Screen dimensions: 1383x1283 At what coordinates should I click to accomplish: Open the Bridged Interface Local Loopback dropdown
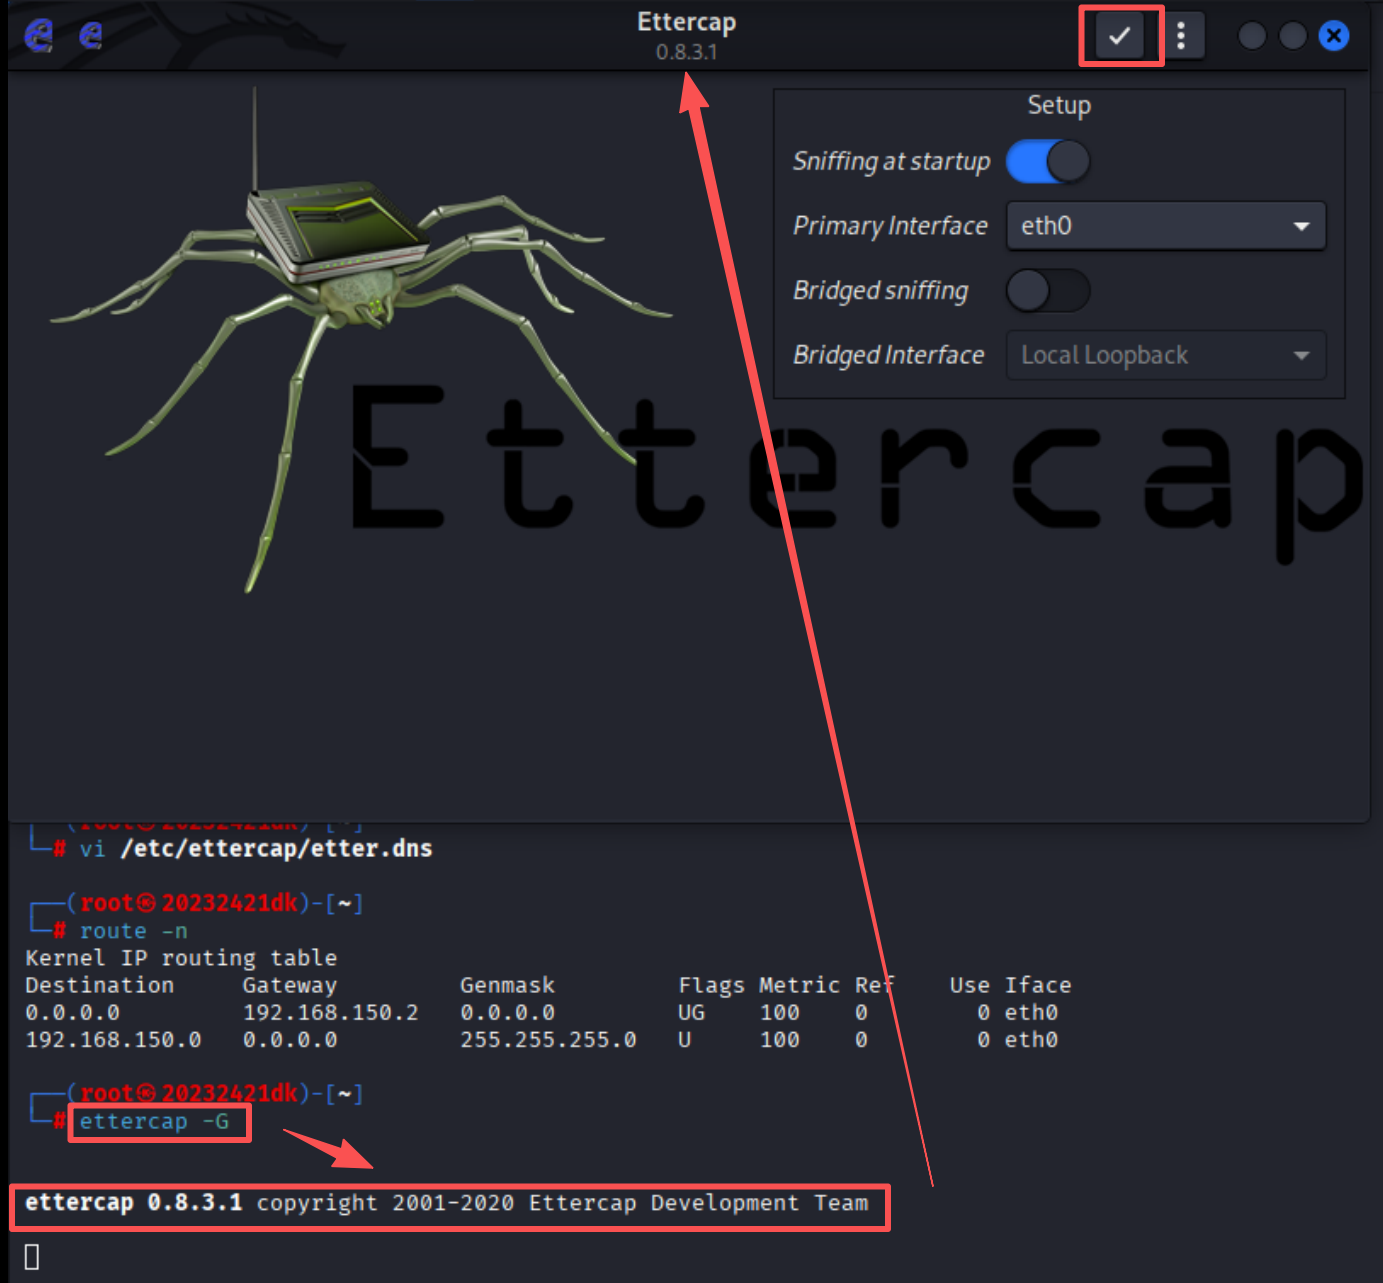coord(1166,355)
